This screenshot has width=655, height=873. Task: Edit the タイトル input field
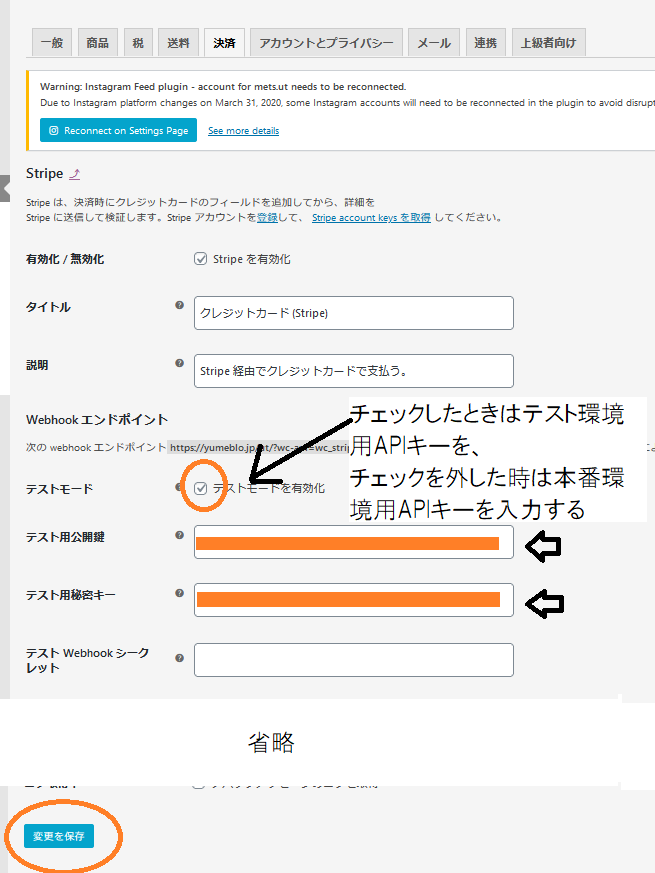point(354,313)
